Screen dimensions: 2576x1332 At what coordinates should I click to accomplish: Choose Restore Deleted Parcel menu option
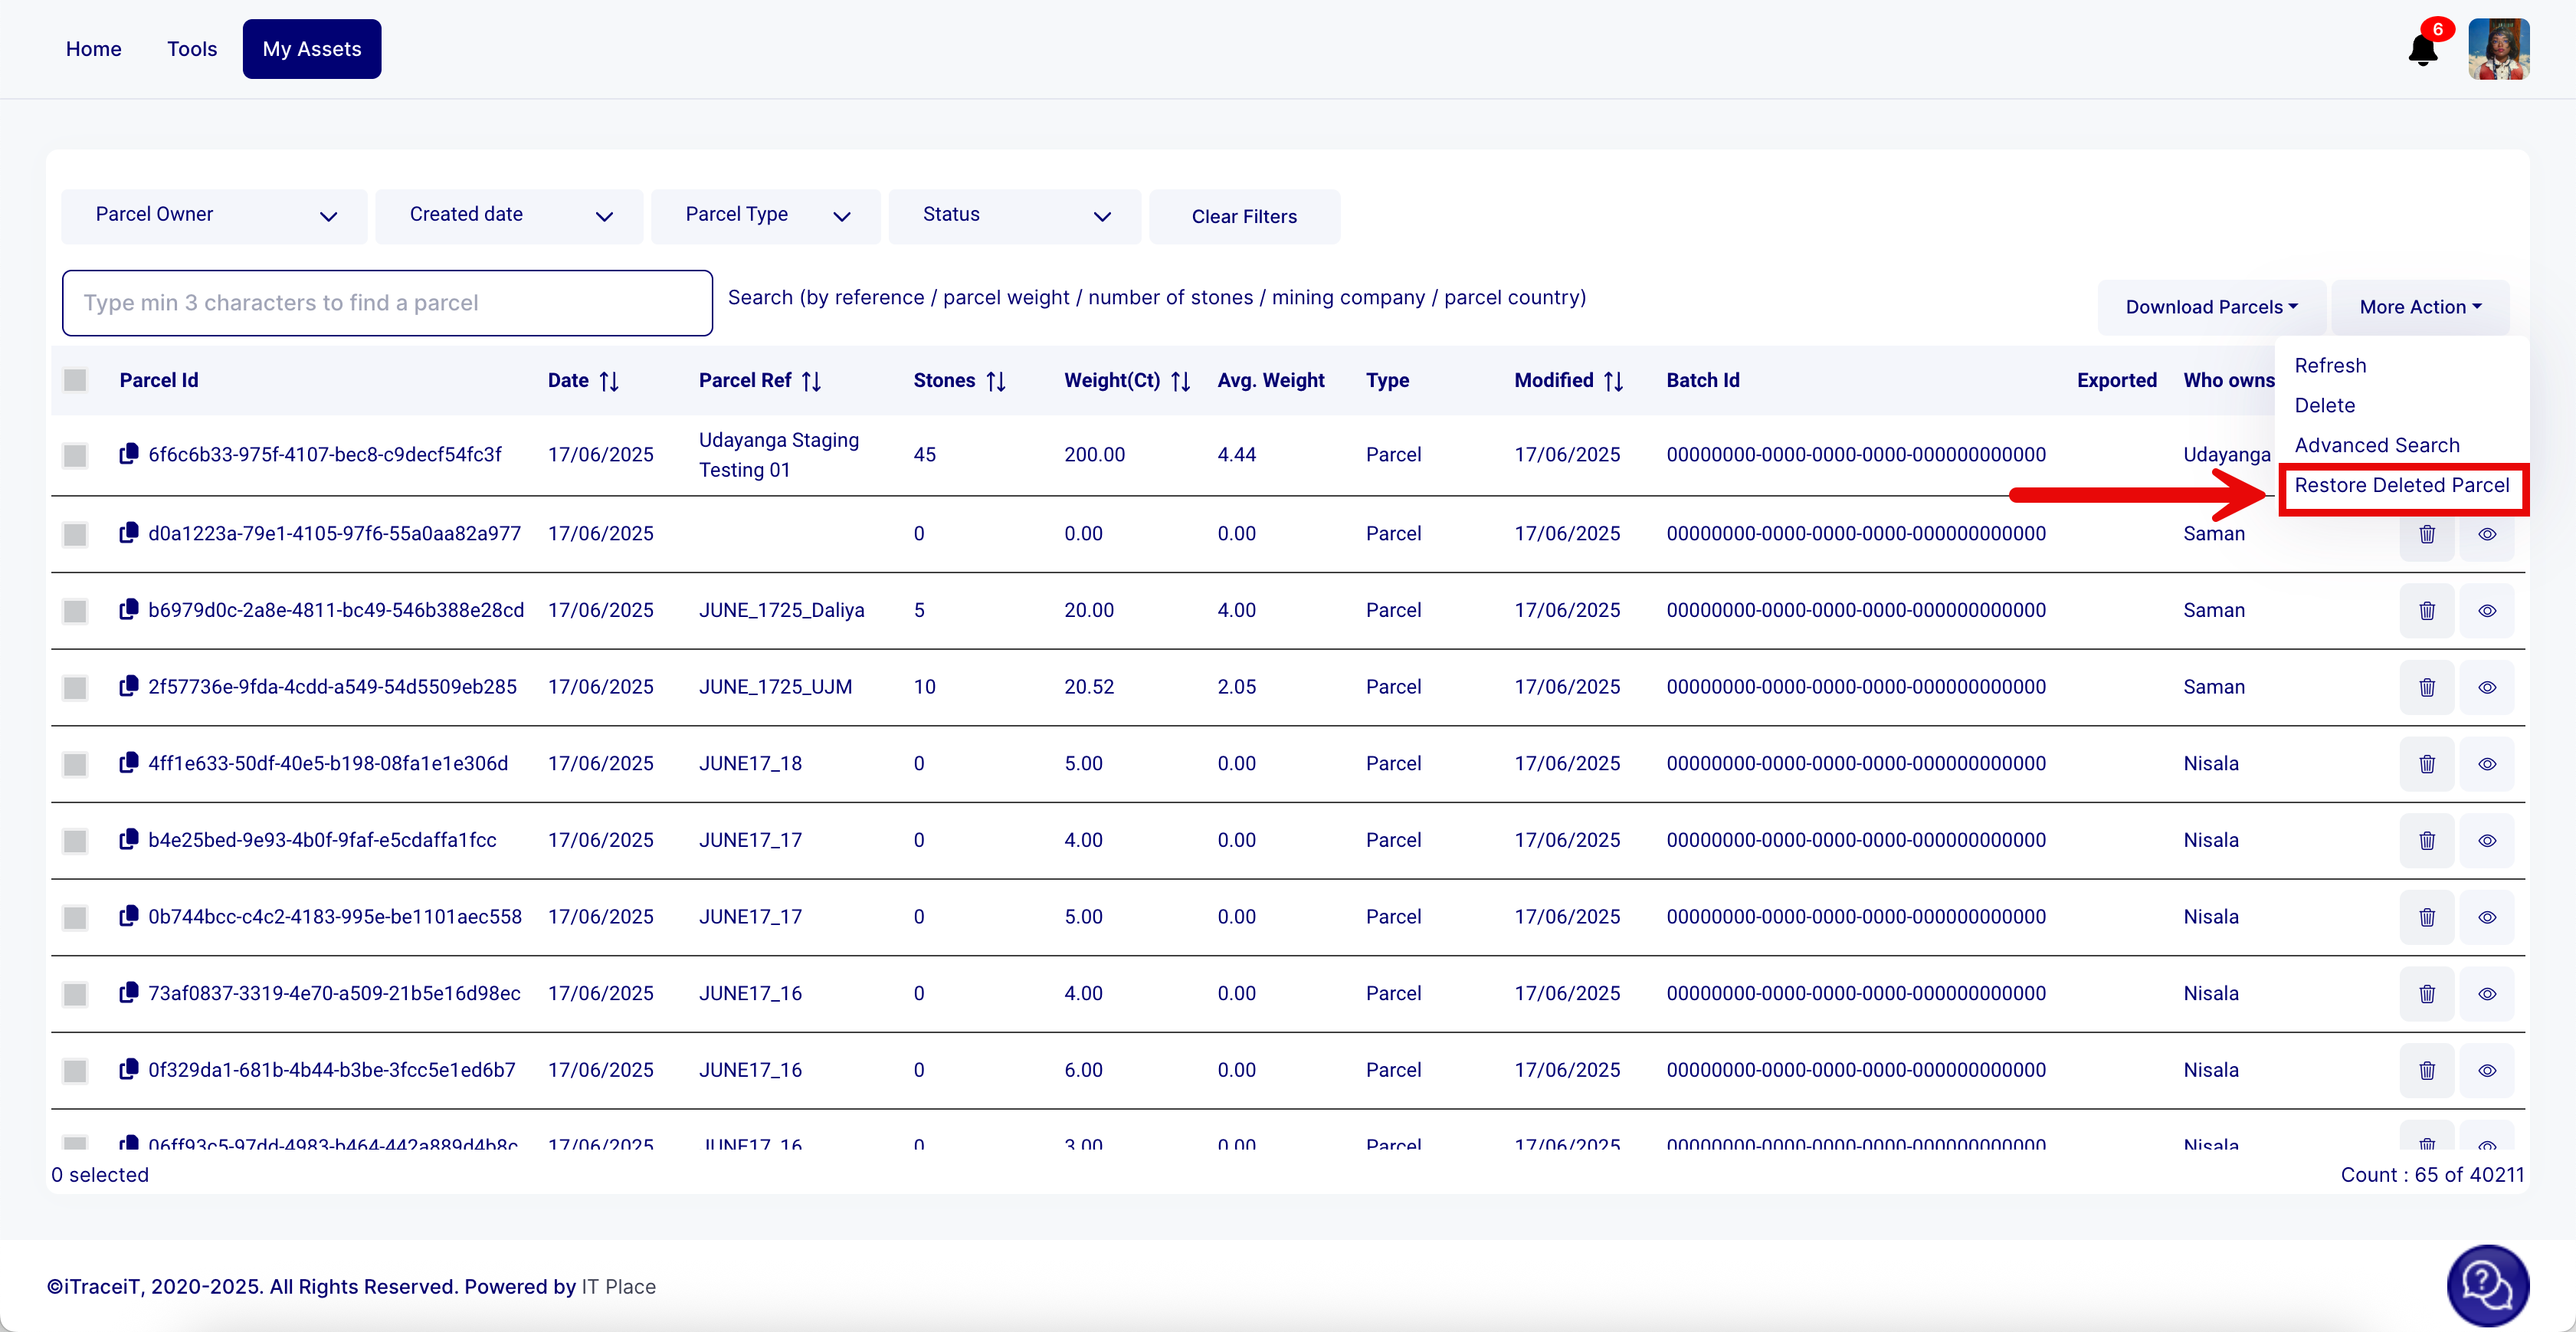tap(2401, 486)
